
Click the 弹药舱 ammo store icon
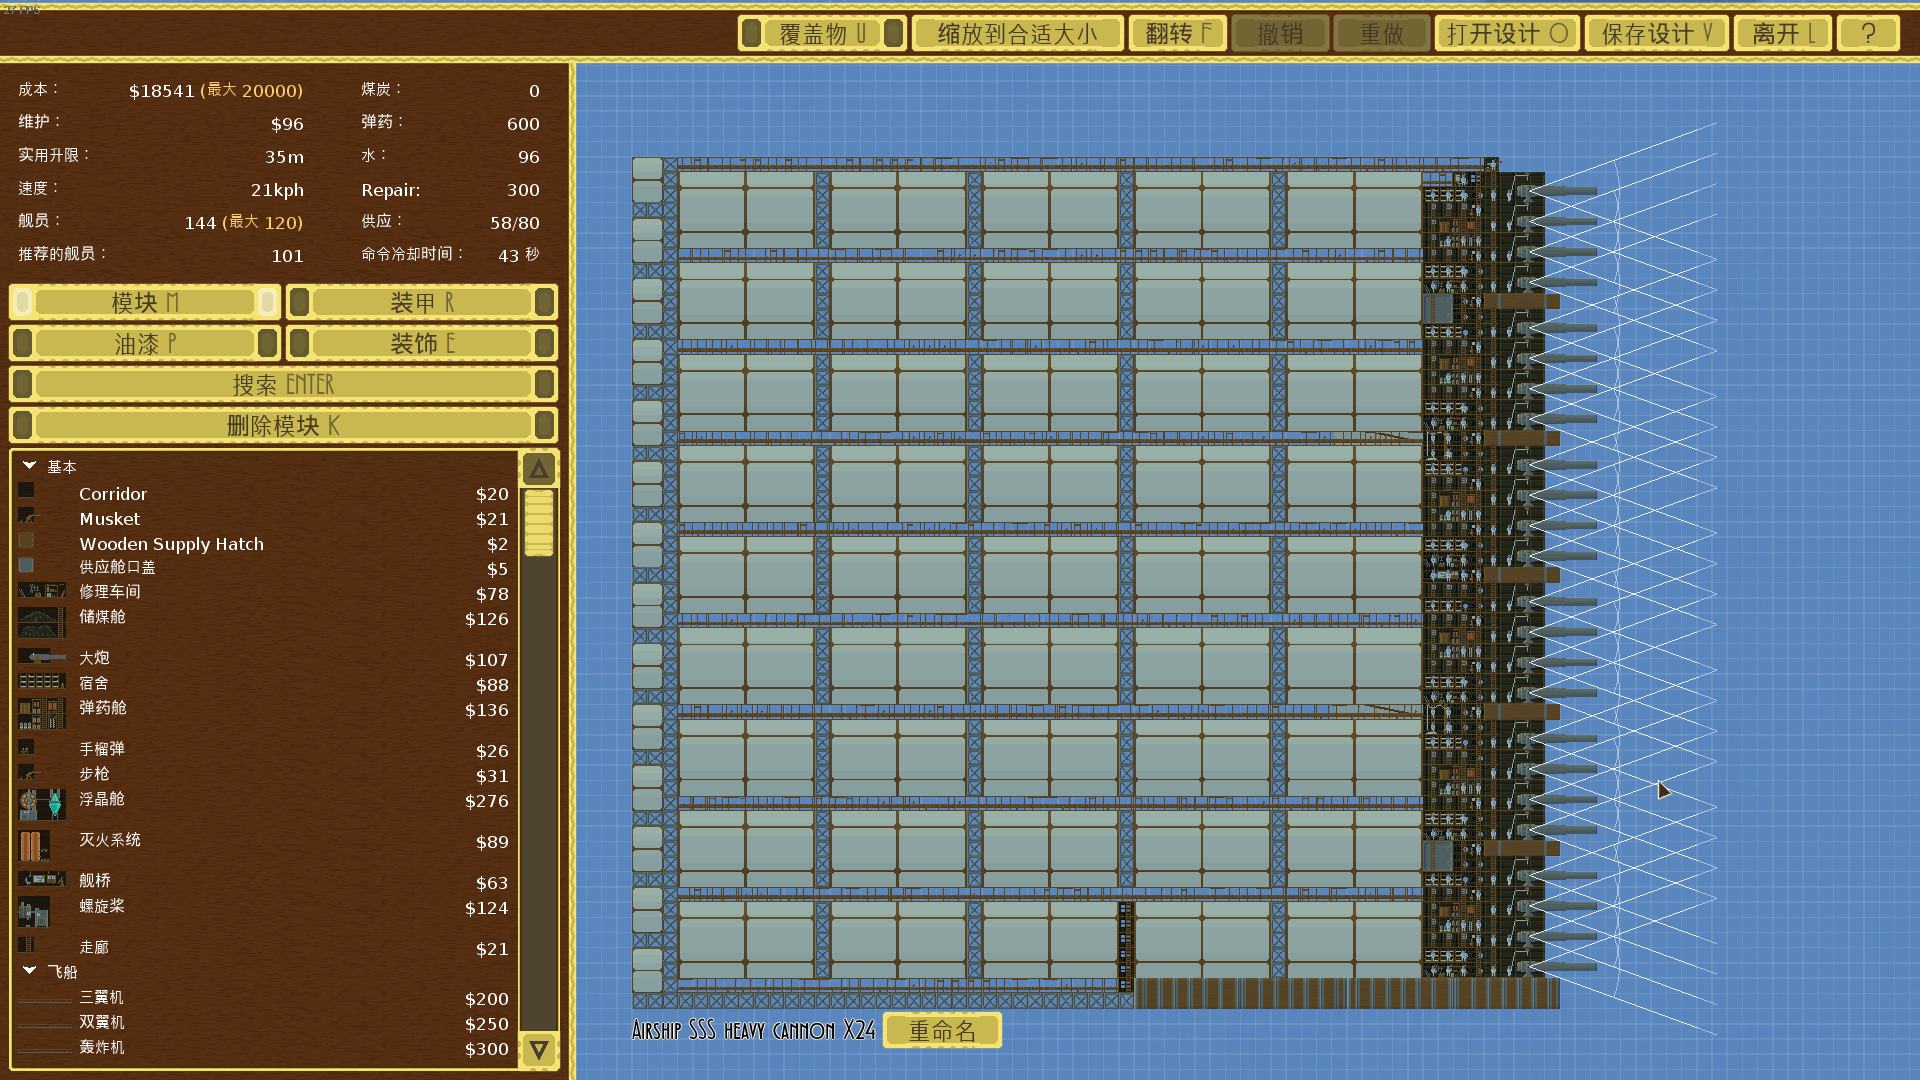click(x=42, y=713)
